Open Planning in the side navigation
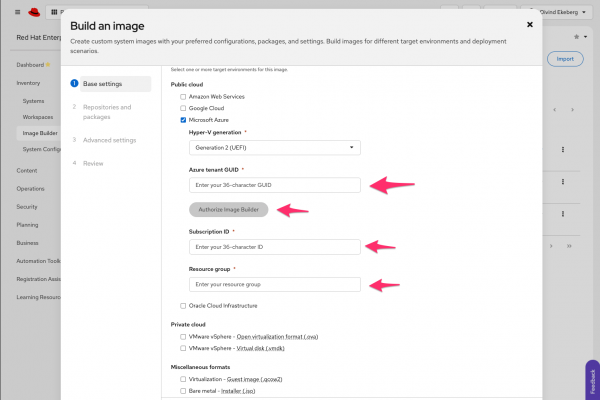The width and height of the screenshot is (600, 400). coord(27,225)
